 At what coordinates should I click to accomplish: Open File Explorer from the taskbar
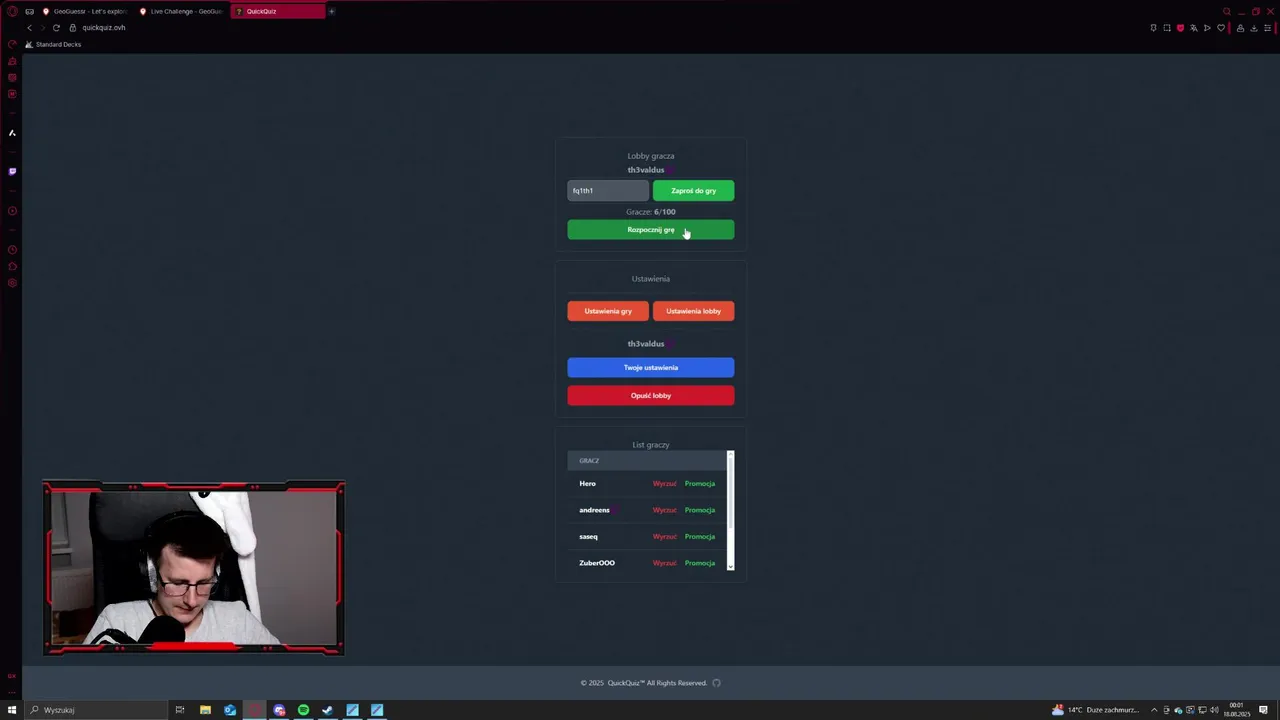click(205, 710)
